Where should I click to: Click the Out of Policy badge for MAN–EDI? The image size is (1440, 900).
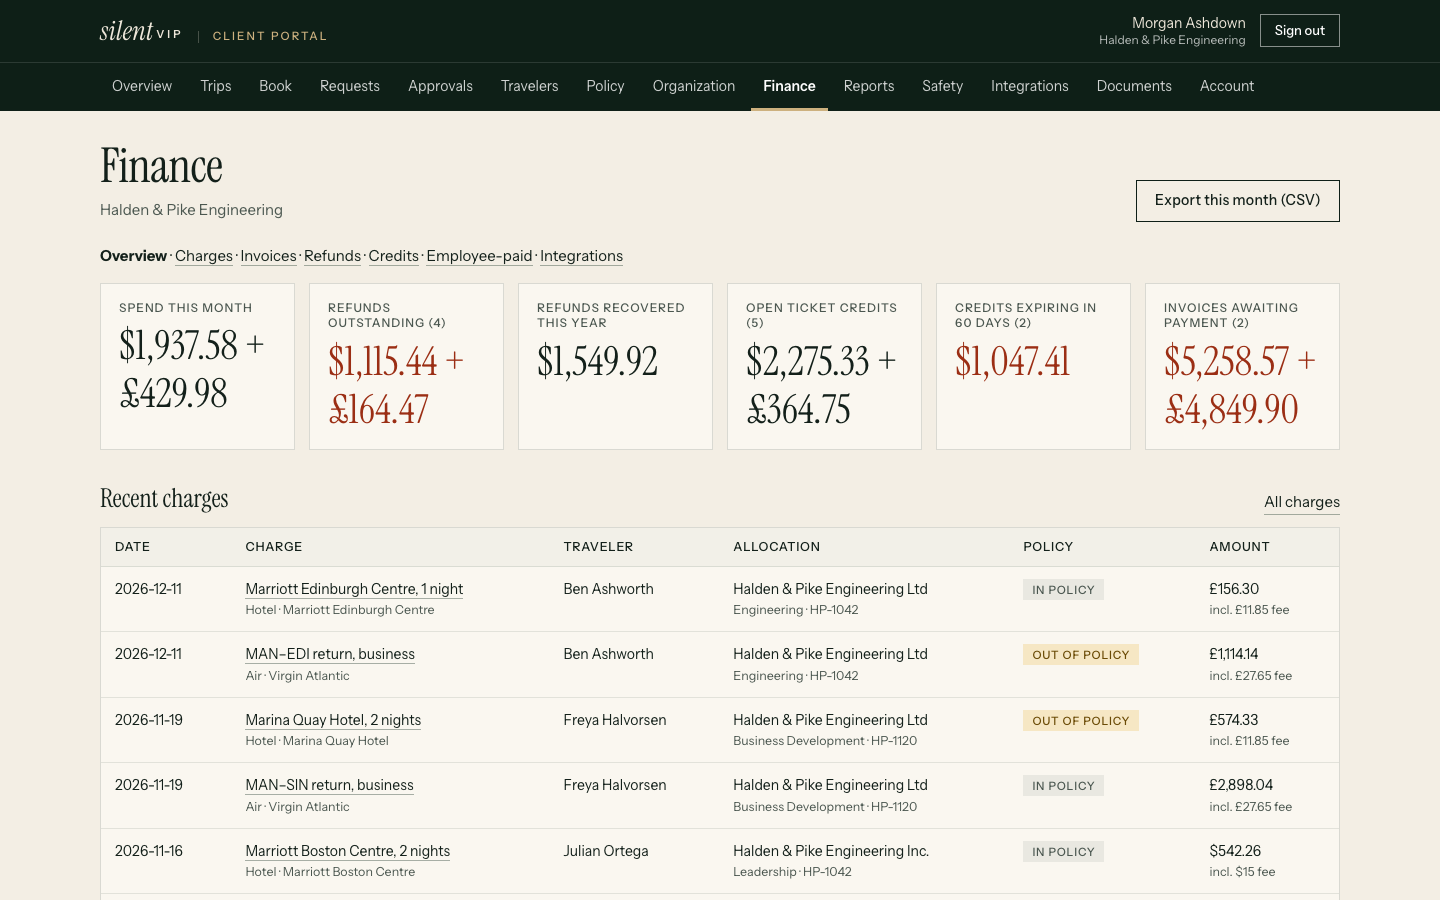[x=1081, y=655]
